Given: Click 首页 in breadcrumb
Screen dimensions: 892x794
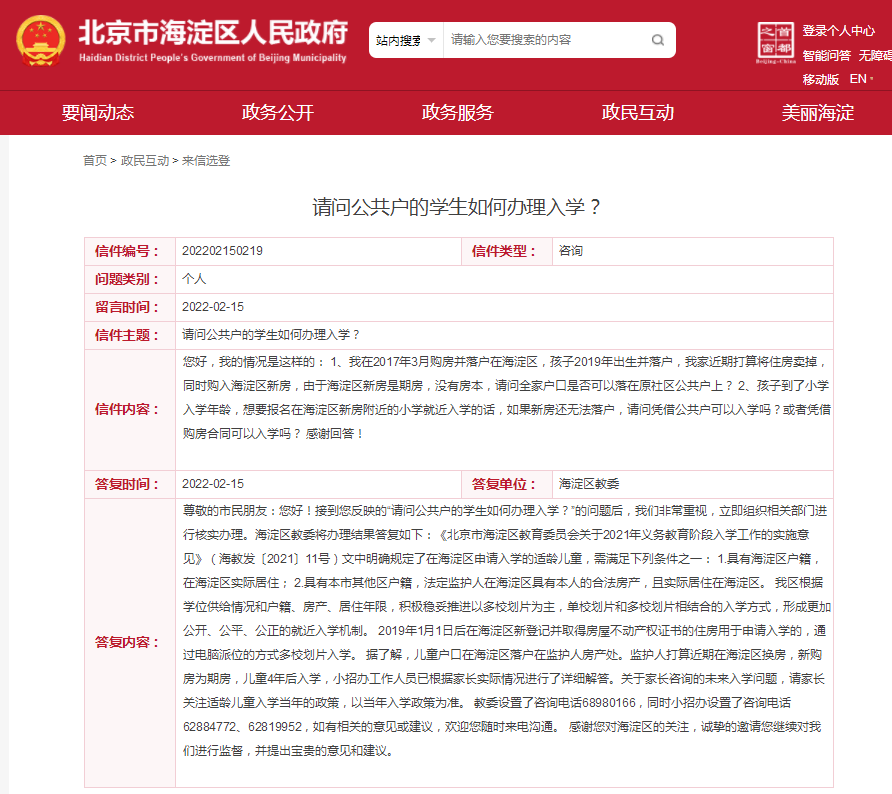Looking at the screenshot, I should tap(95, 160).
